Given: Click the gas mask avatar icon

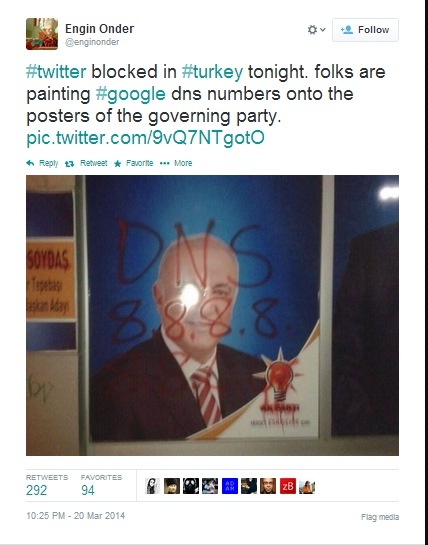Looking at the screenshot, I should coord(191,486).
